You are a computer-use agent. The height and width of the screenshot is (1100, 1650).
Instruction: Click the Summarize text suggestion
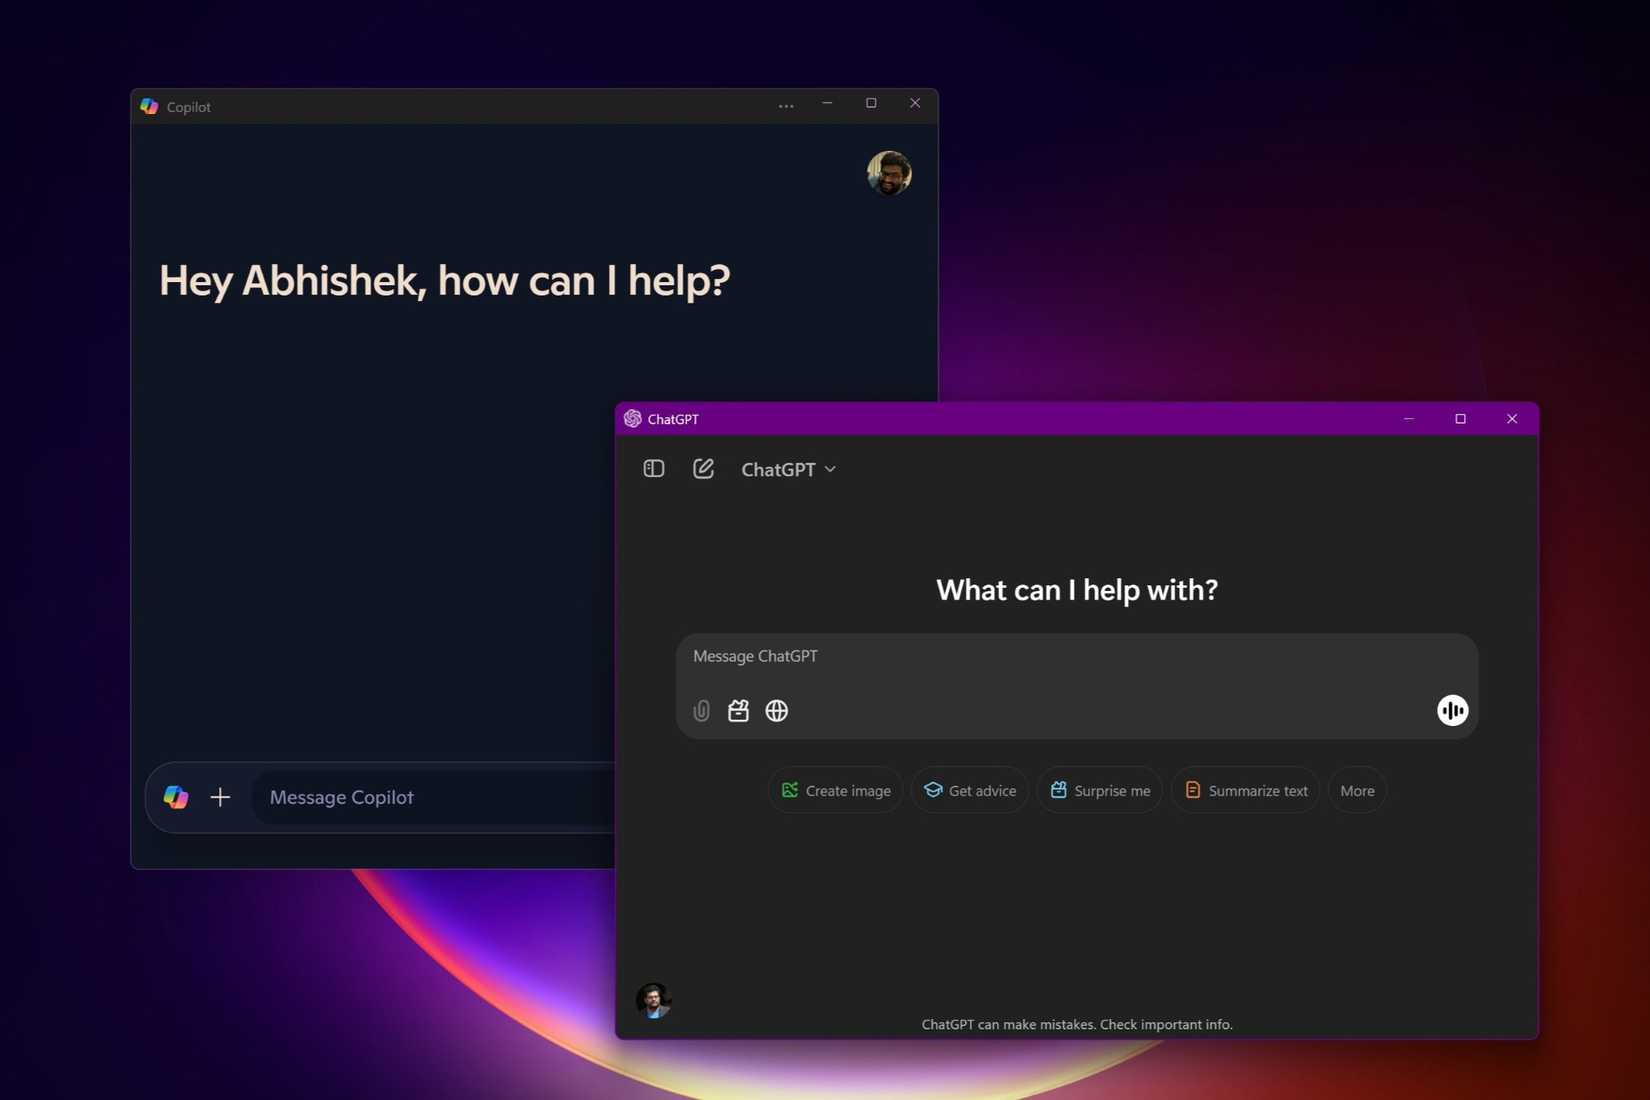point(1245,790)
